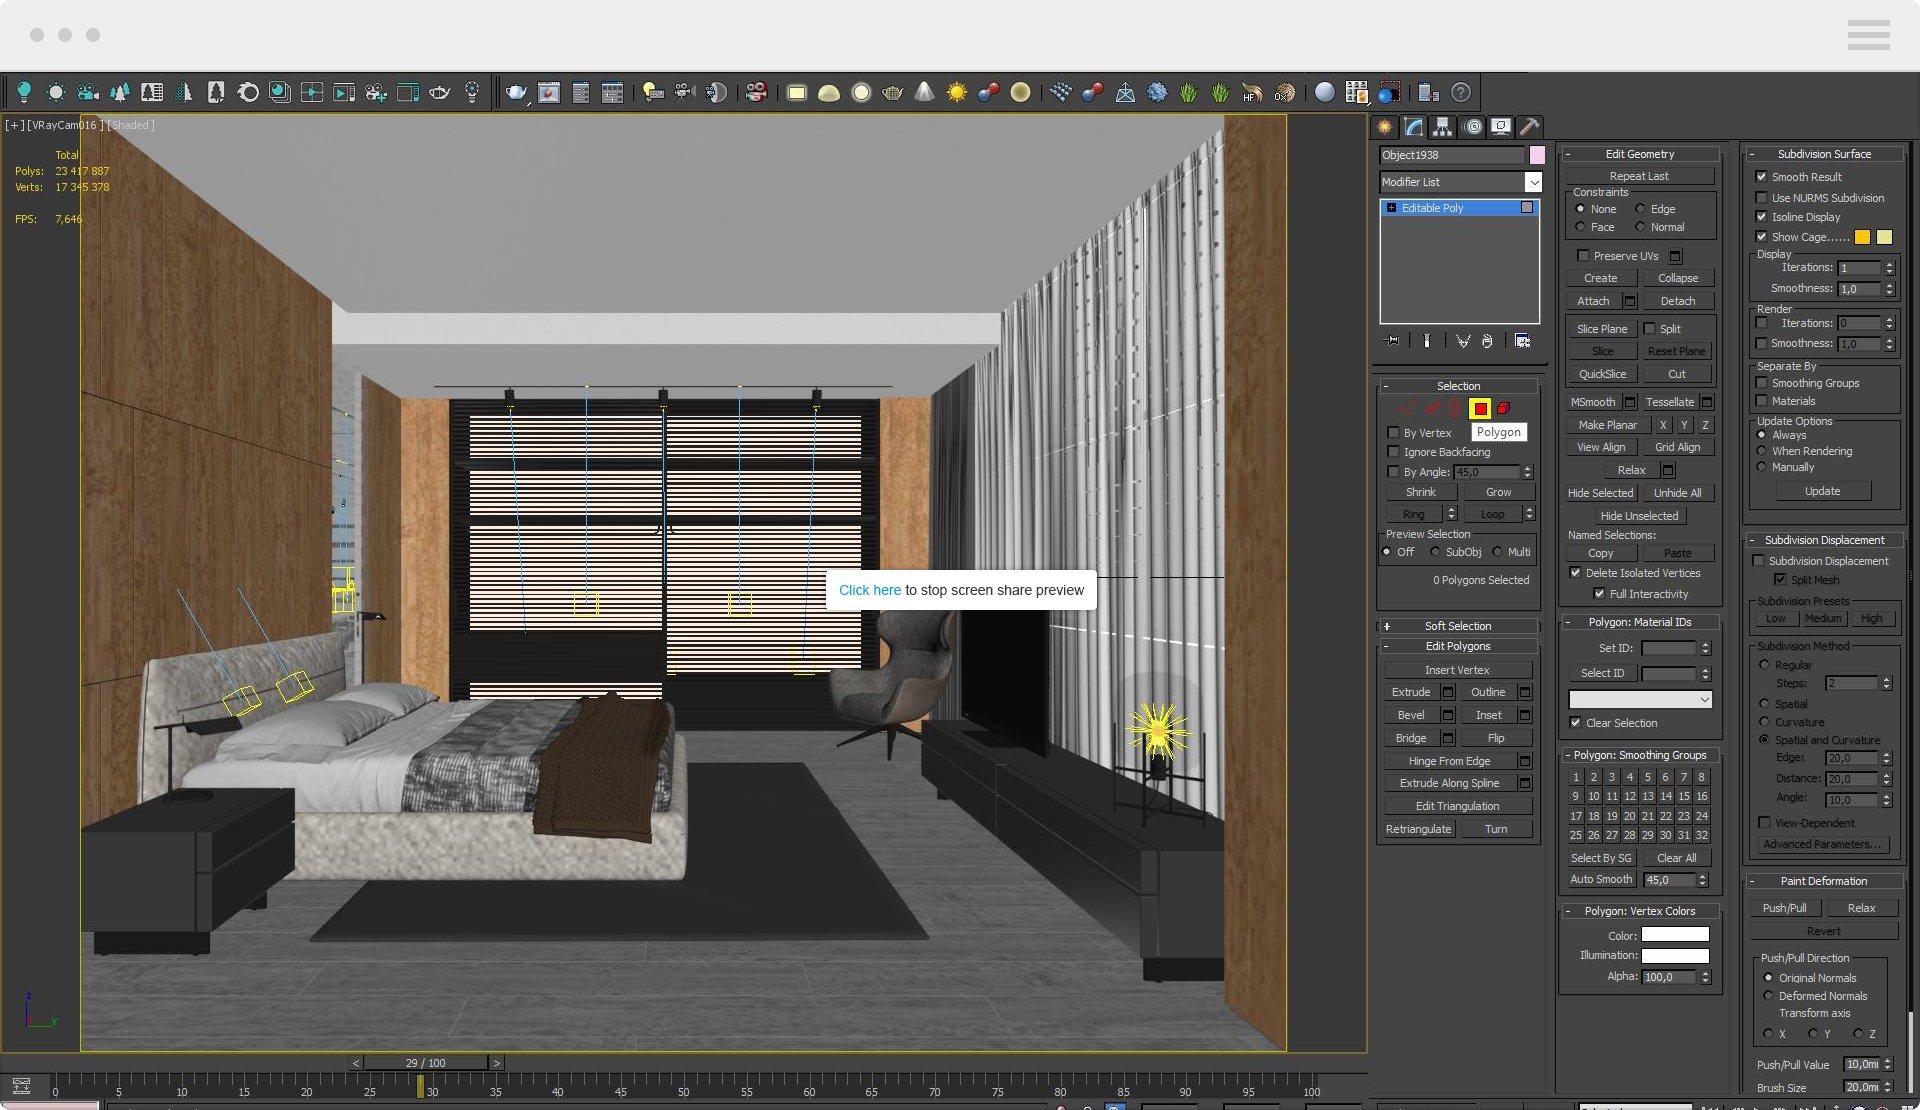1920x1110 pixels.
Task: Select Editable Poly in modifier stack
Action: [x=1432, y=208]
